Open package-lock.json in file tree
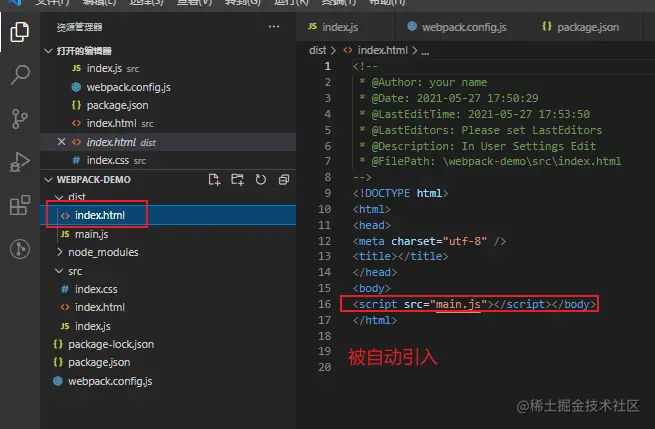 (168, 344)
